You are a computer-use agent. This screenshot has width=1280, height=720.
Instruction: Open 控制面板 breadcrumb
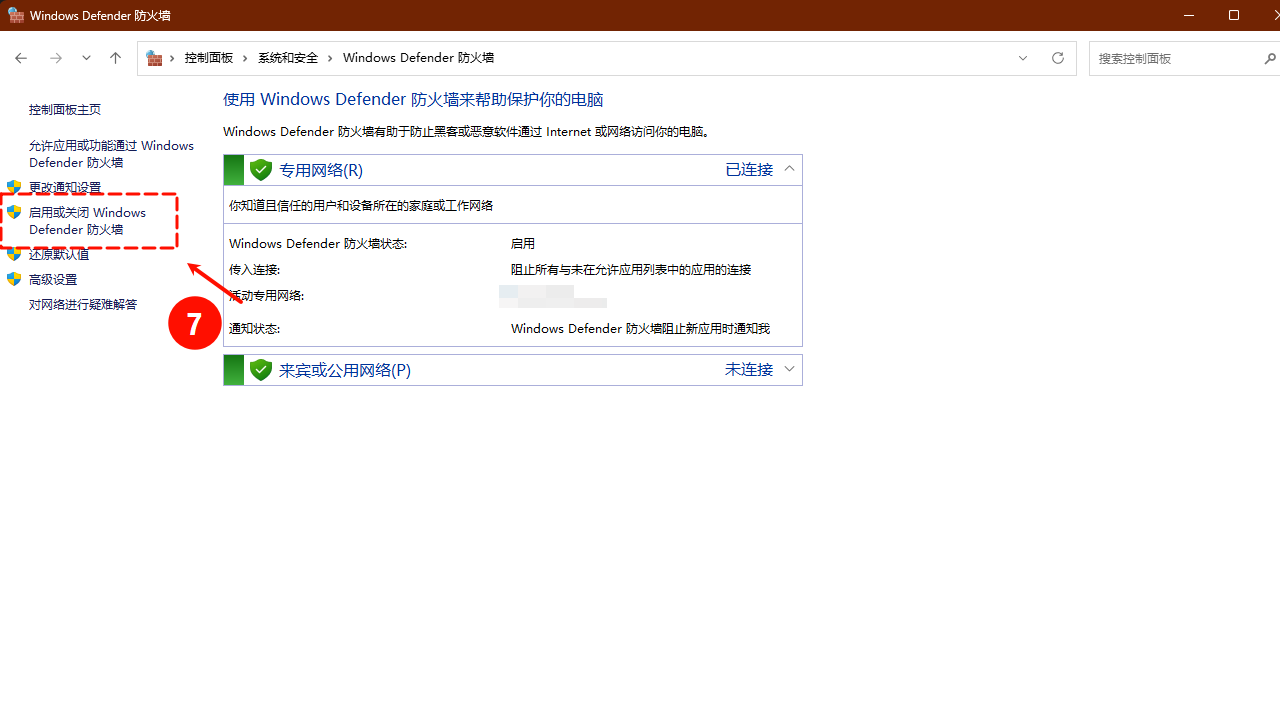pyautogui.click(x=208, y=58)
